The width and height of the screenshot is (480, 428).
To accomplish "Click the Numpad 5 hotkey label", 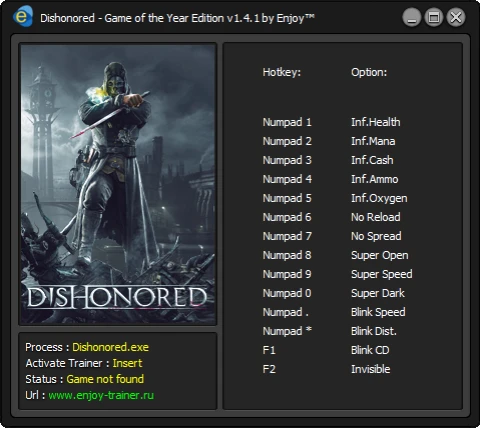I will [x=287, y=198].
